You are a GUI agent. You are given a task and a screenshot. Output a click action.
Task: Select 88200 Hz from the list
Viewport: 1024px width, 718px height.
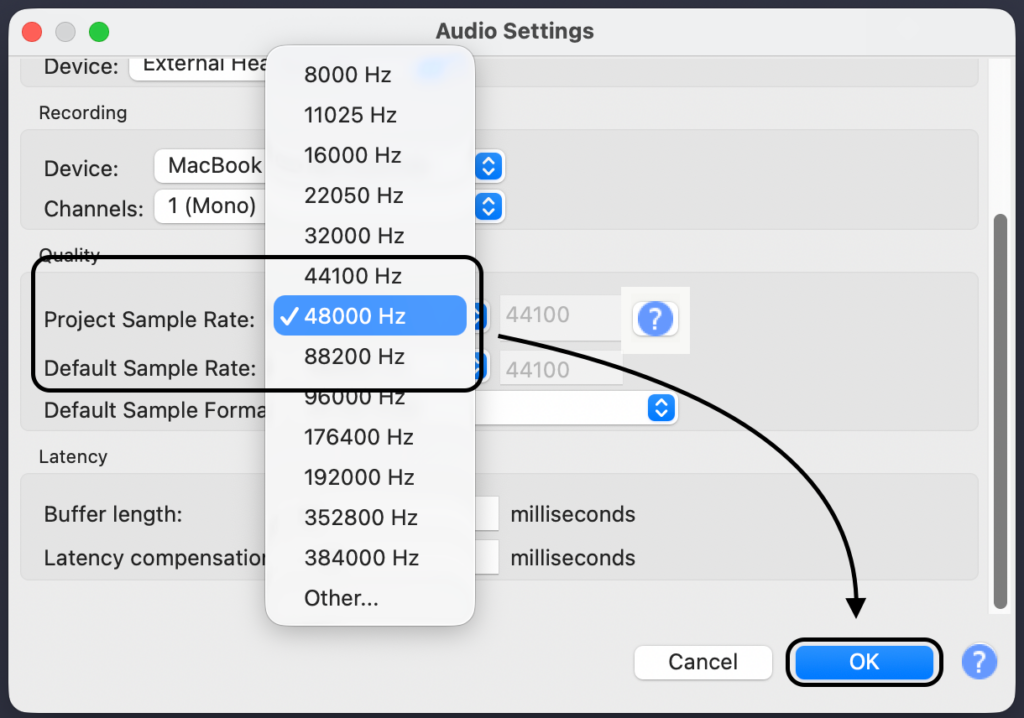(x=353, y=356)
